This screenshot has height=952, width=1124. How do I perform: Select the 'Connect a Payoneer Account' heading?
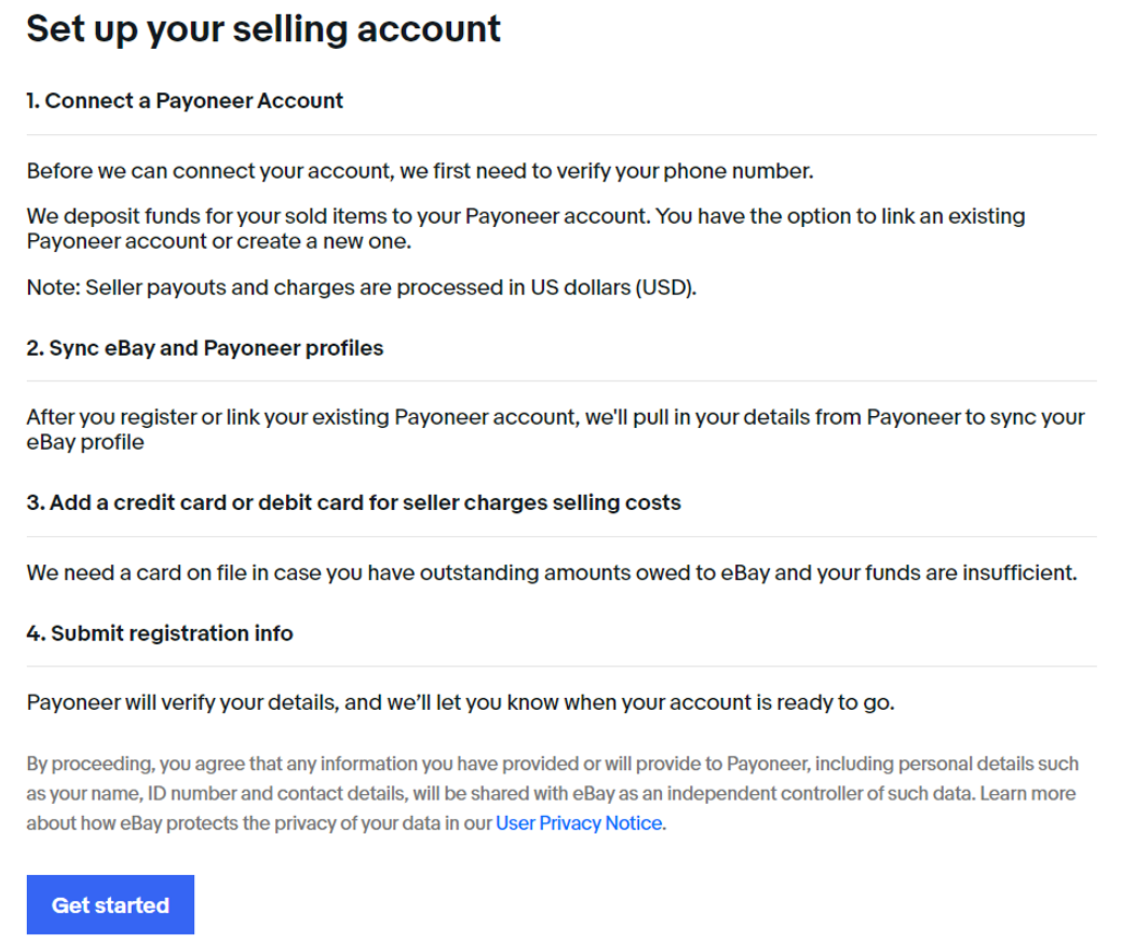point(185,101)
